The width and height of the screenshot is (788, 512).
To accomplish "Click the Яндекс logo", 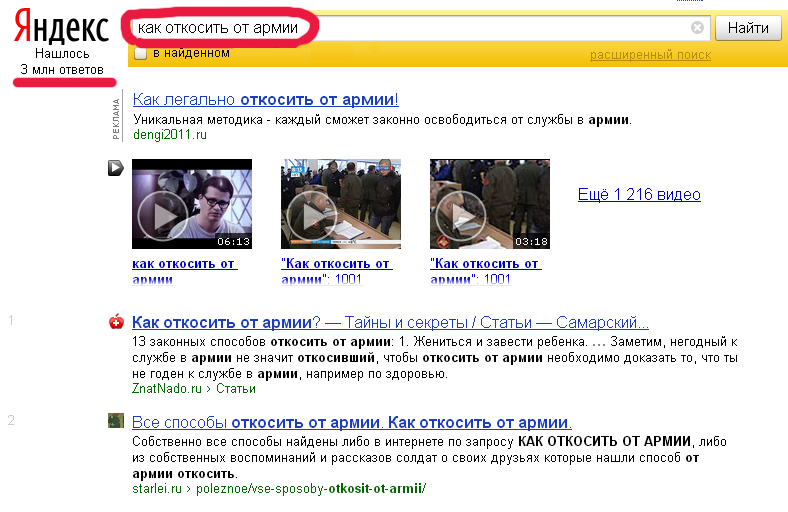I will click(61, 27).
